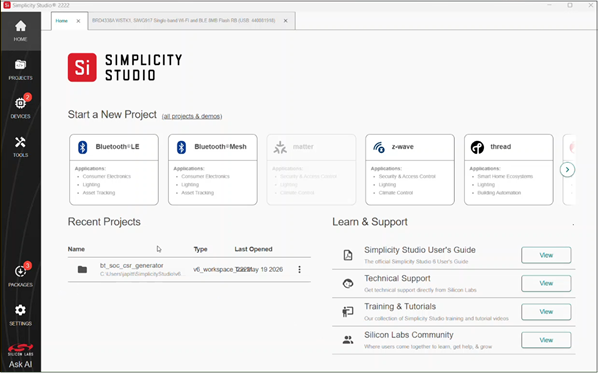598x373 pixels.
Task: View Silicon Labs Community
Action: click(546, 340)
